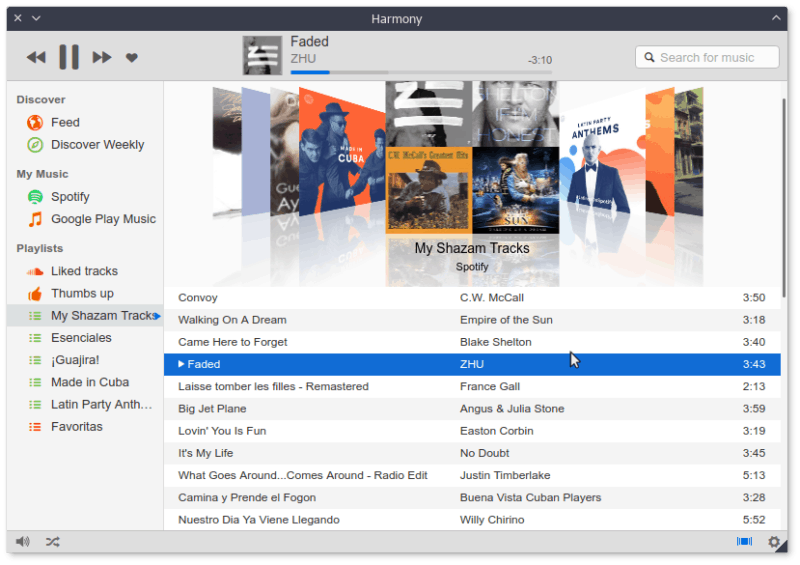
Task: Switch view using the cover flow icon
Action: click(744, 541)
